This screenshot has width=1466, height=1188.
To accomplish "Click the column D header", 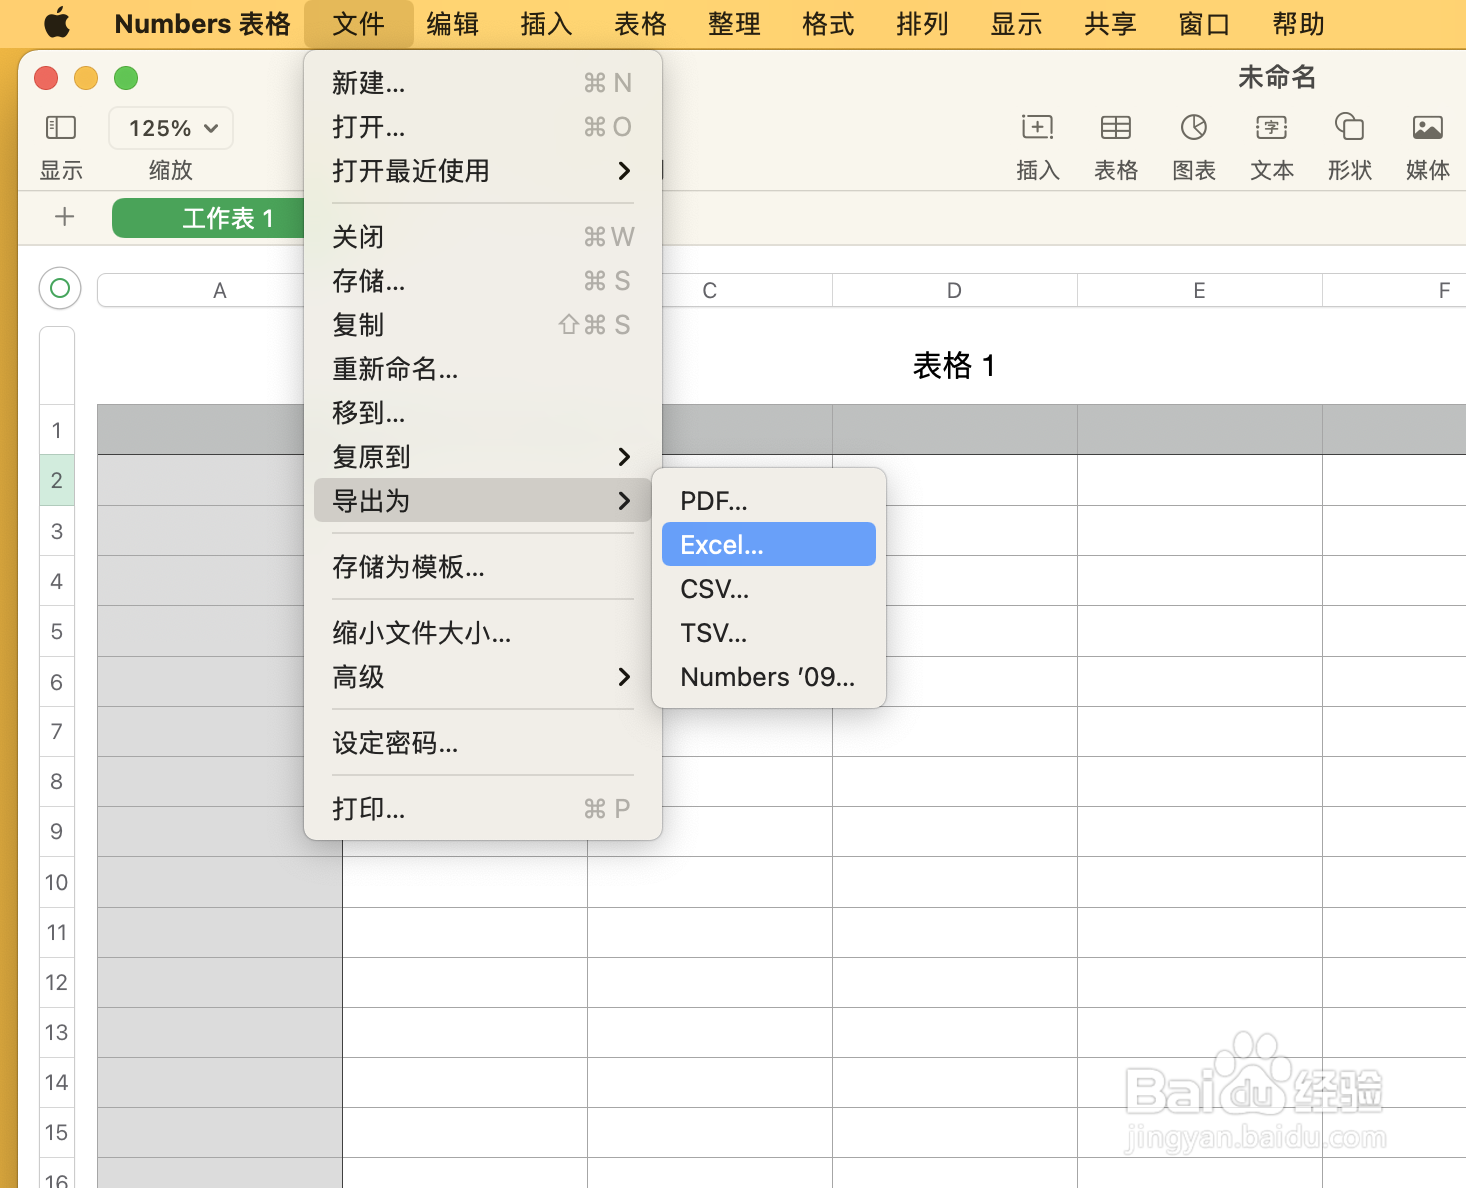I will tap(953, 290).
